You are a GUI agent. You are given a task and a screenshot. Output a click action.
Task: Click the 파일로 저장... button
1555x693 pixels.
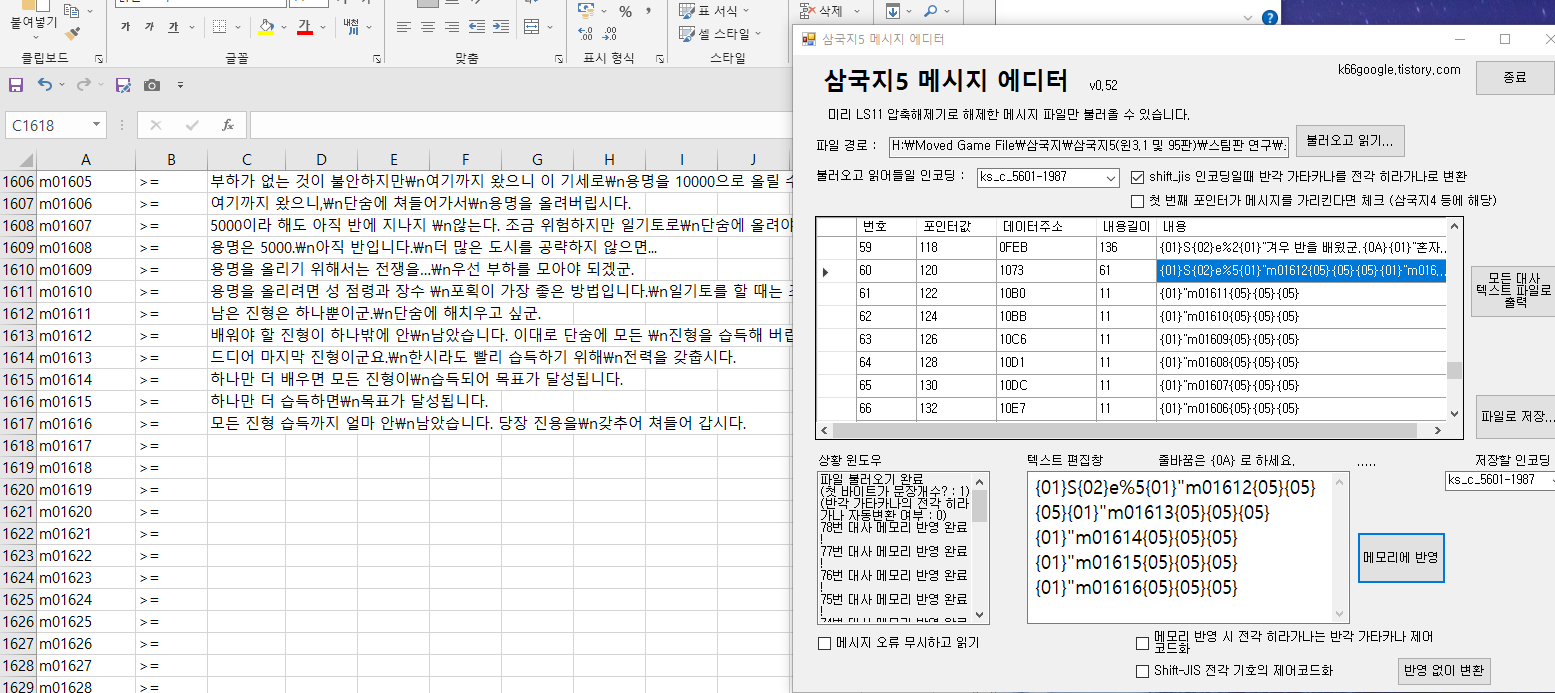1515,416
